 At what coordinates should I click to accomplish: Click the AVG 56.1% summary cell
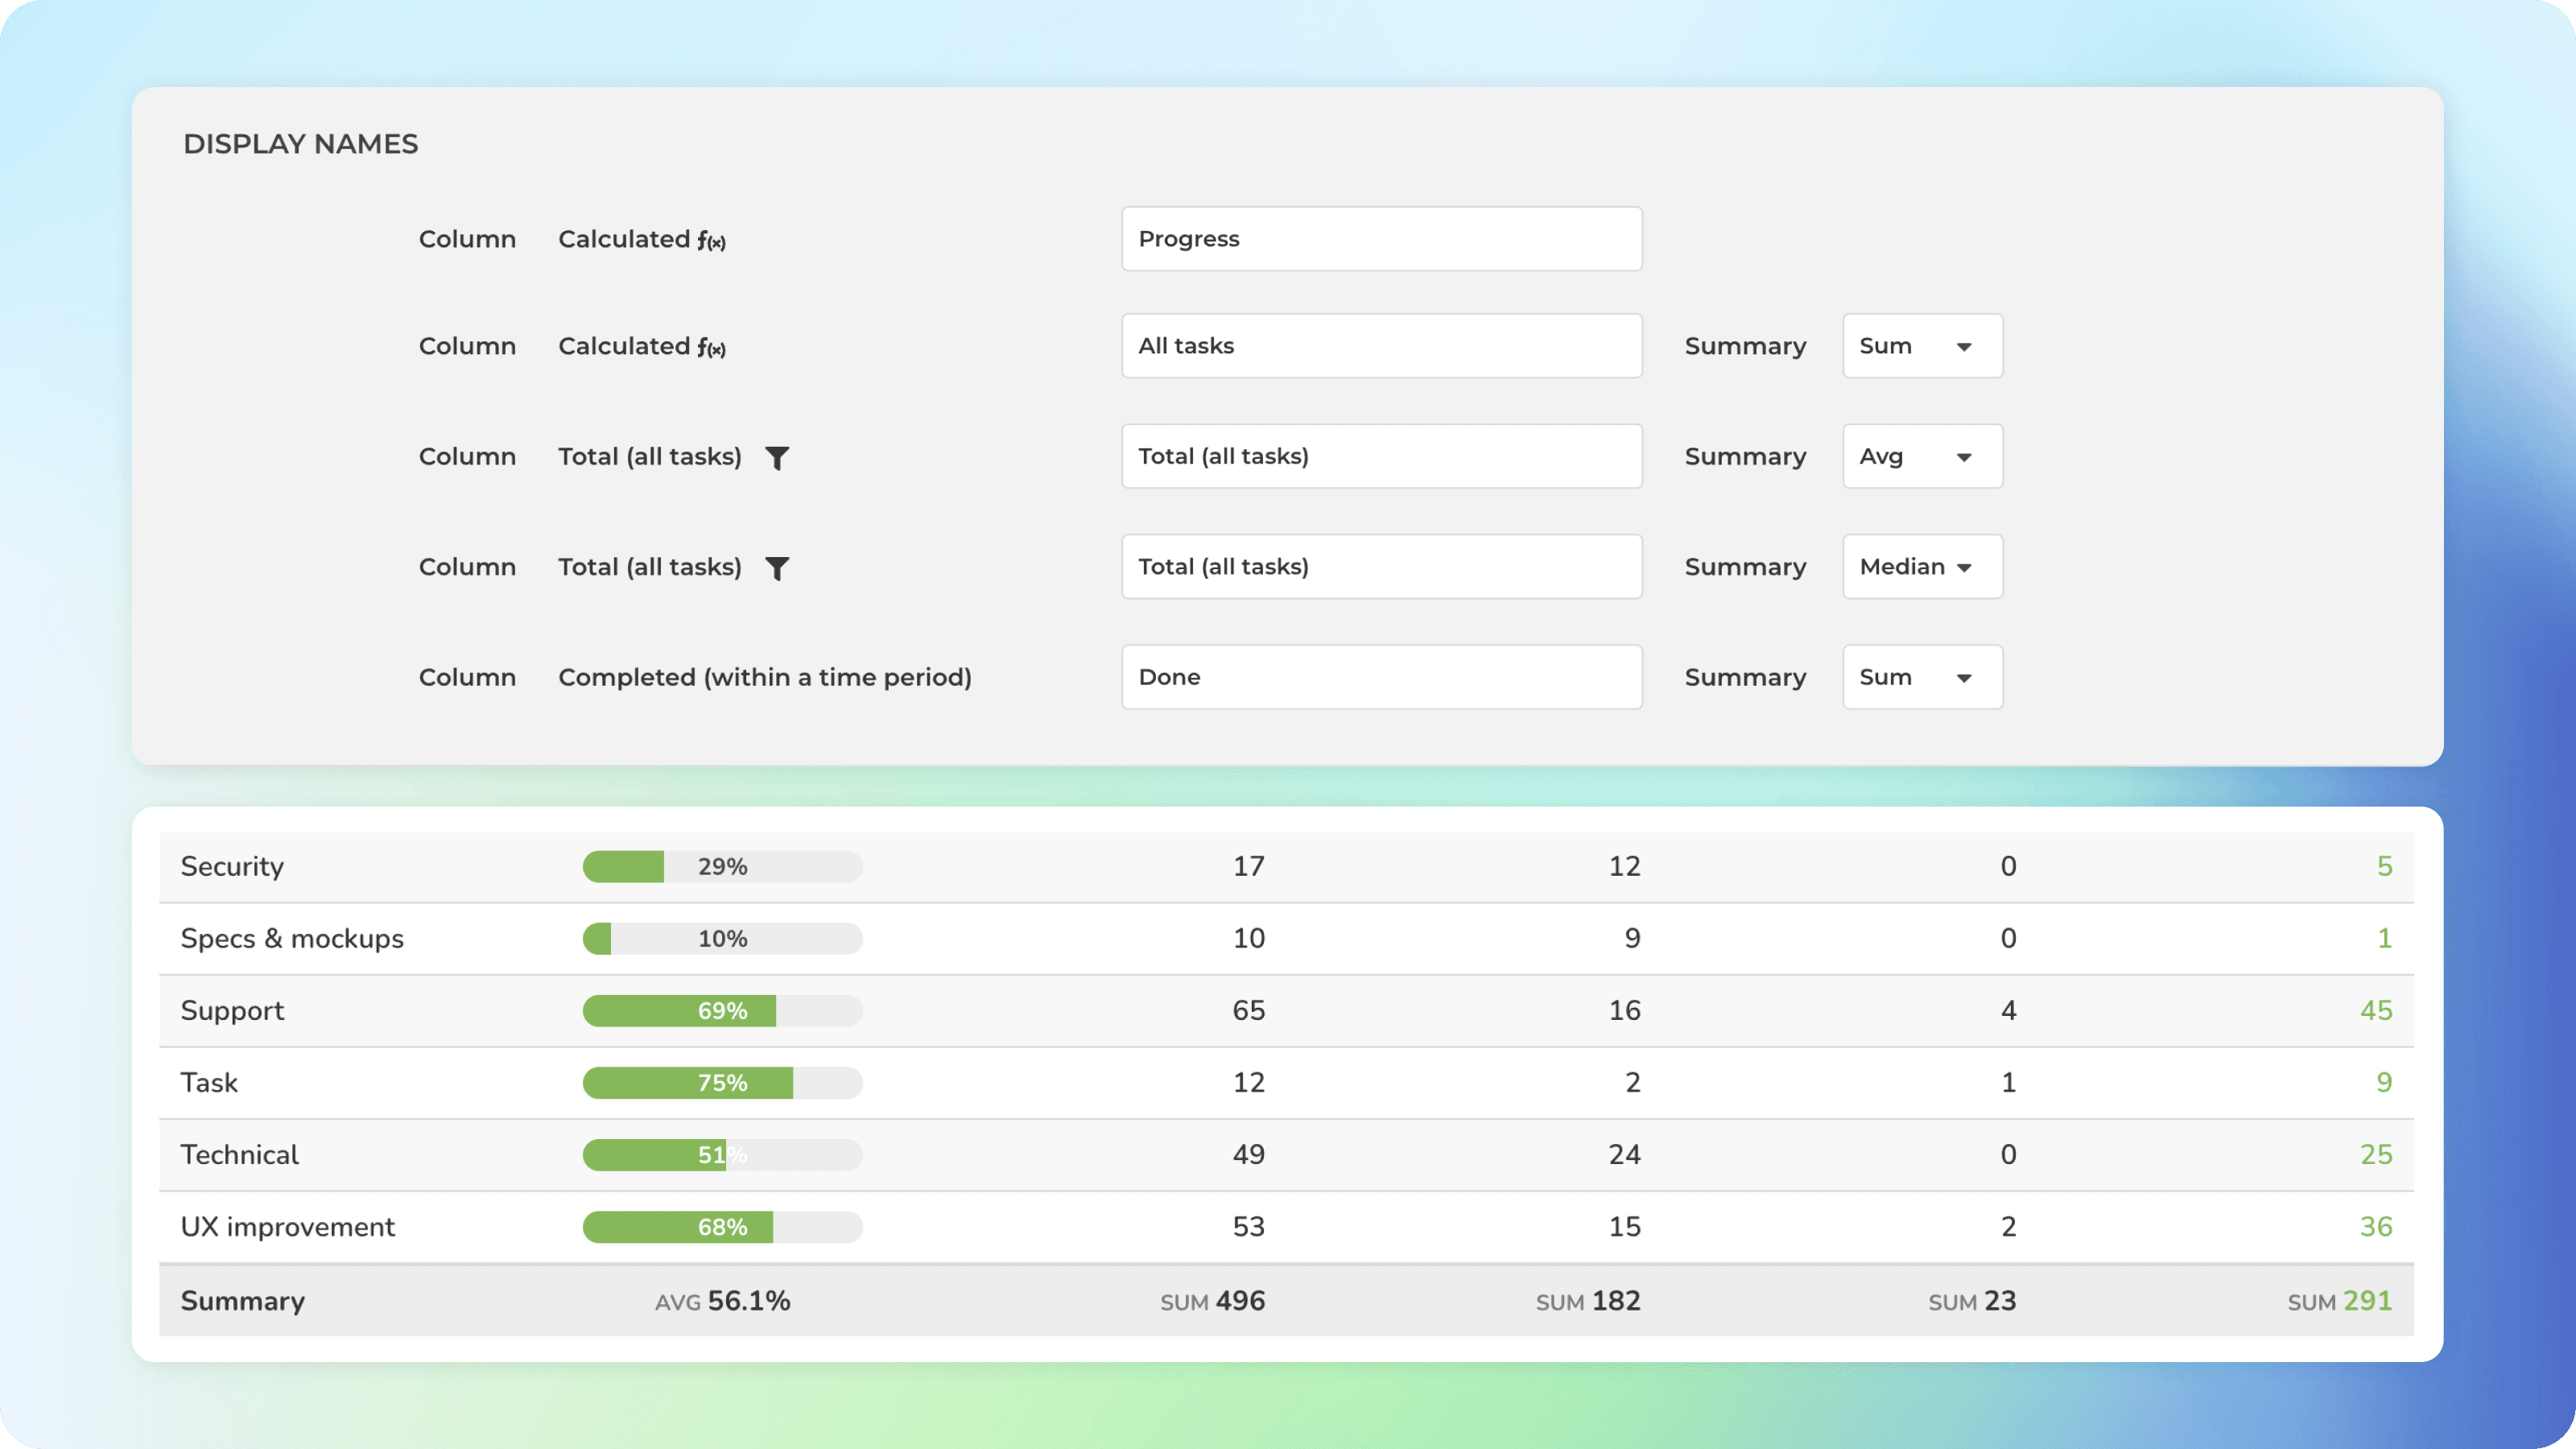click(722, 1301)
